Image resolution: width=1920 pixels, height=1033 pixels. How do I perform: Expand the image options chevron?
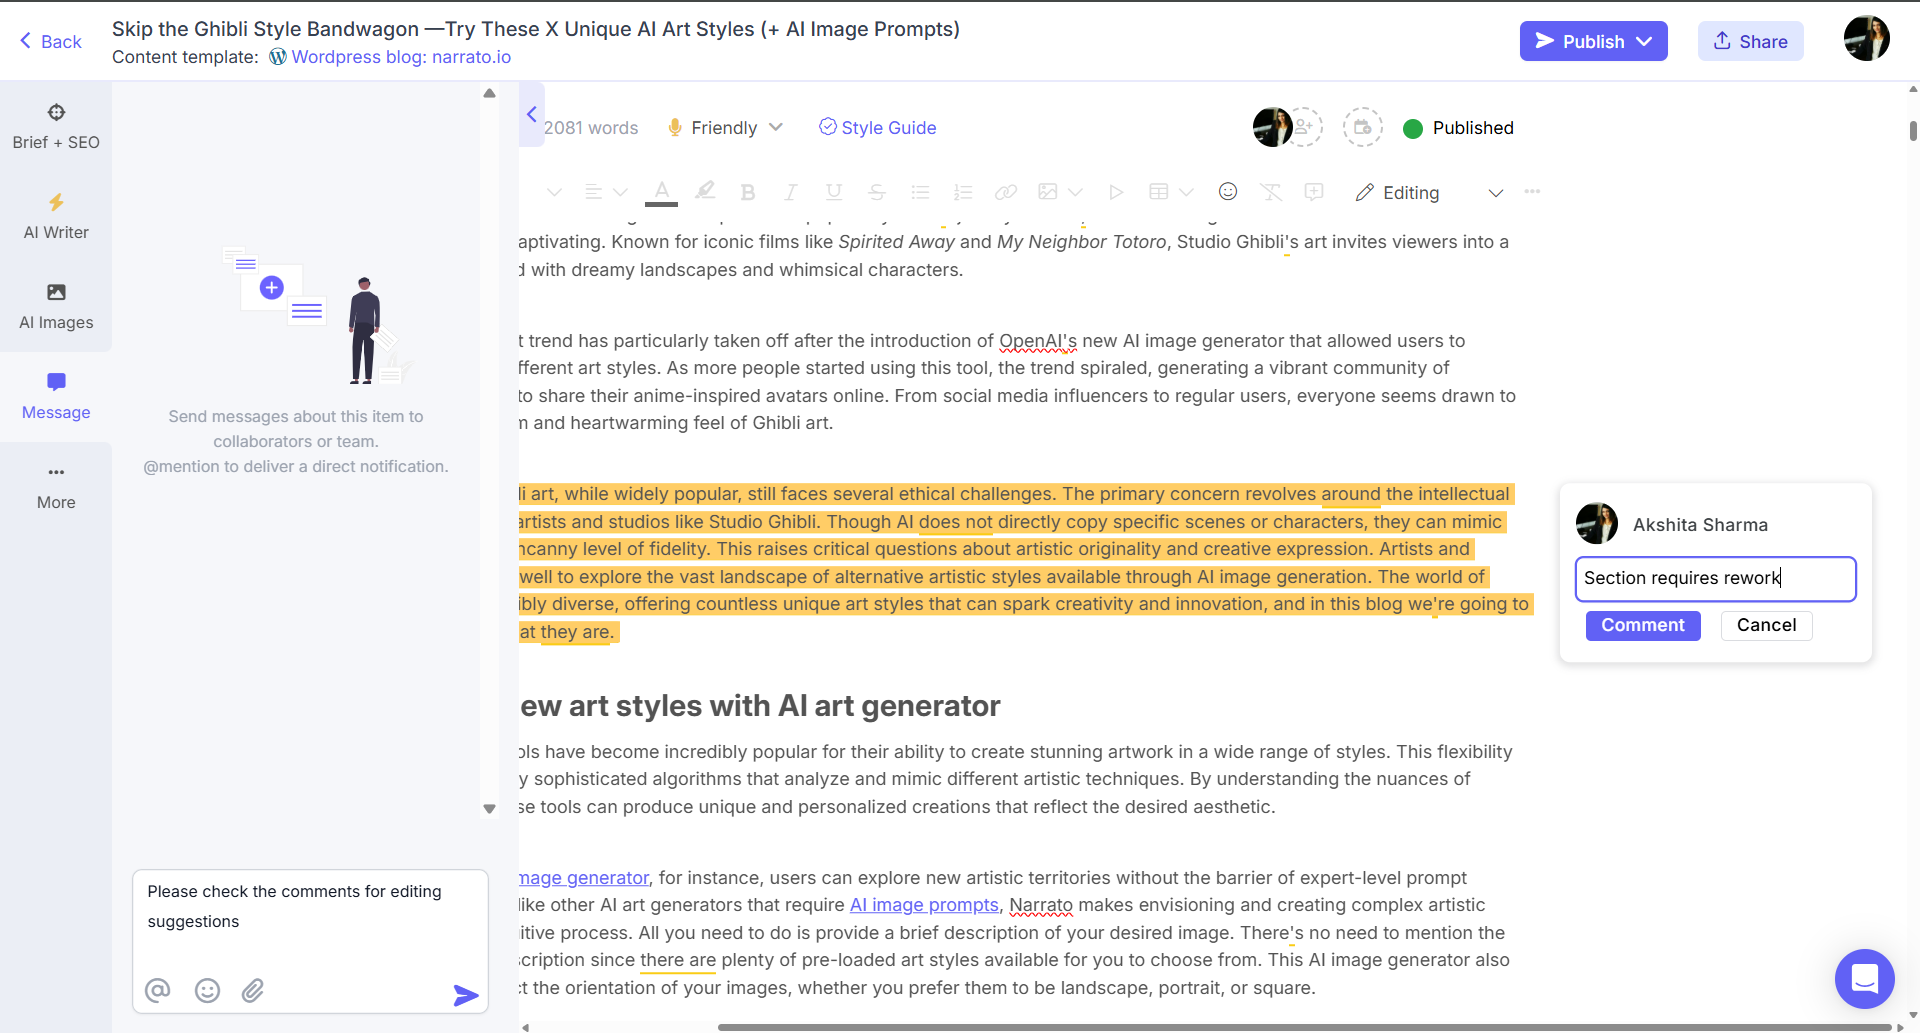coord(1075,192)
